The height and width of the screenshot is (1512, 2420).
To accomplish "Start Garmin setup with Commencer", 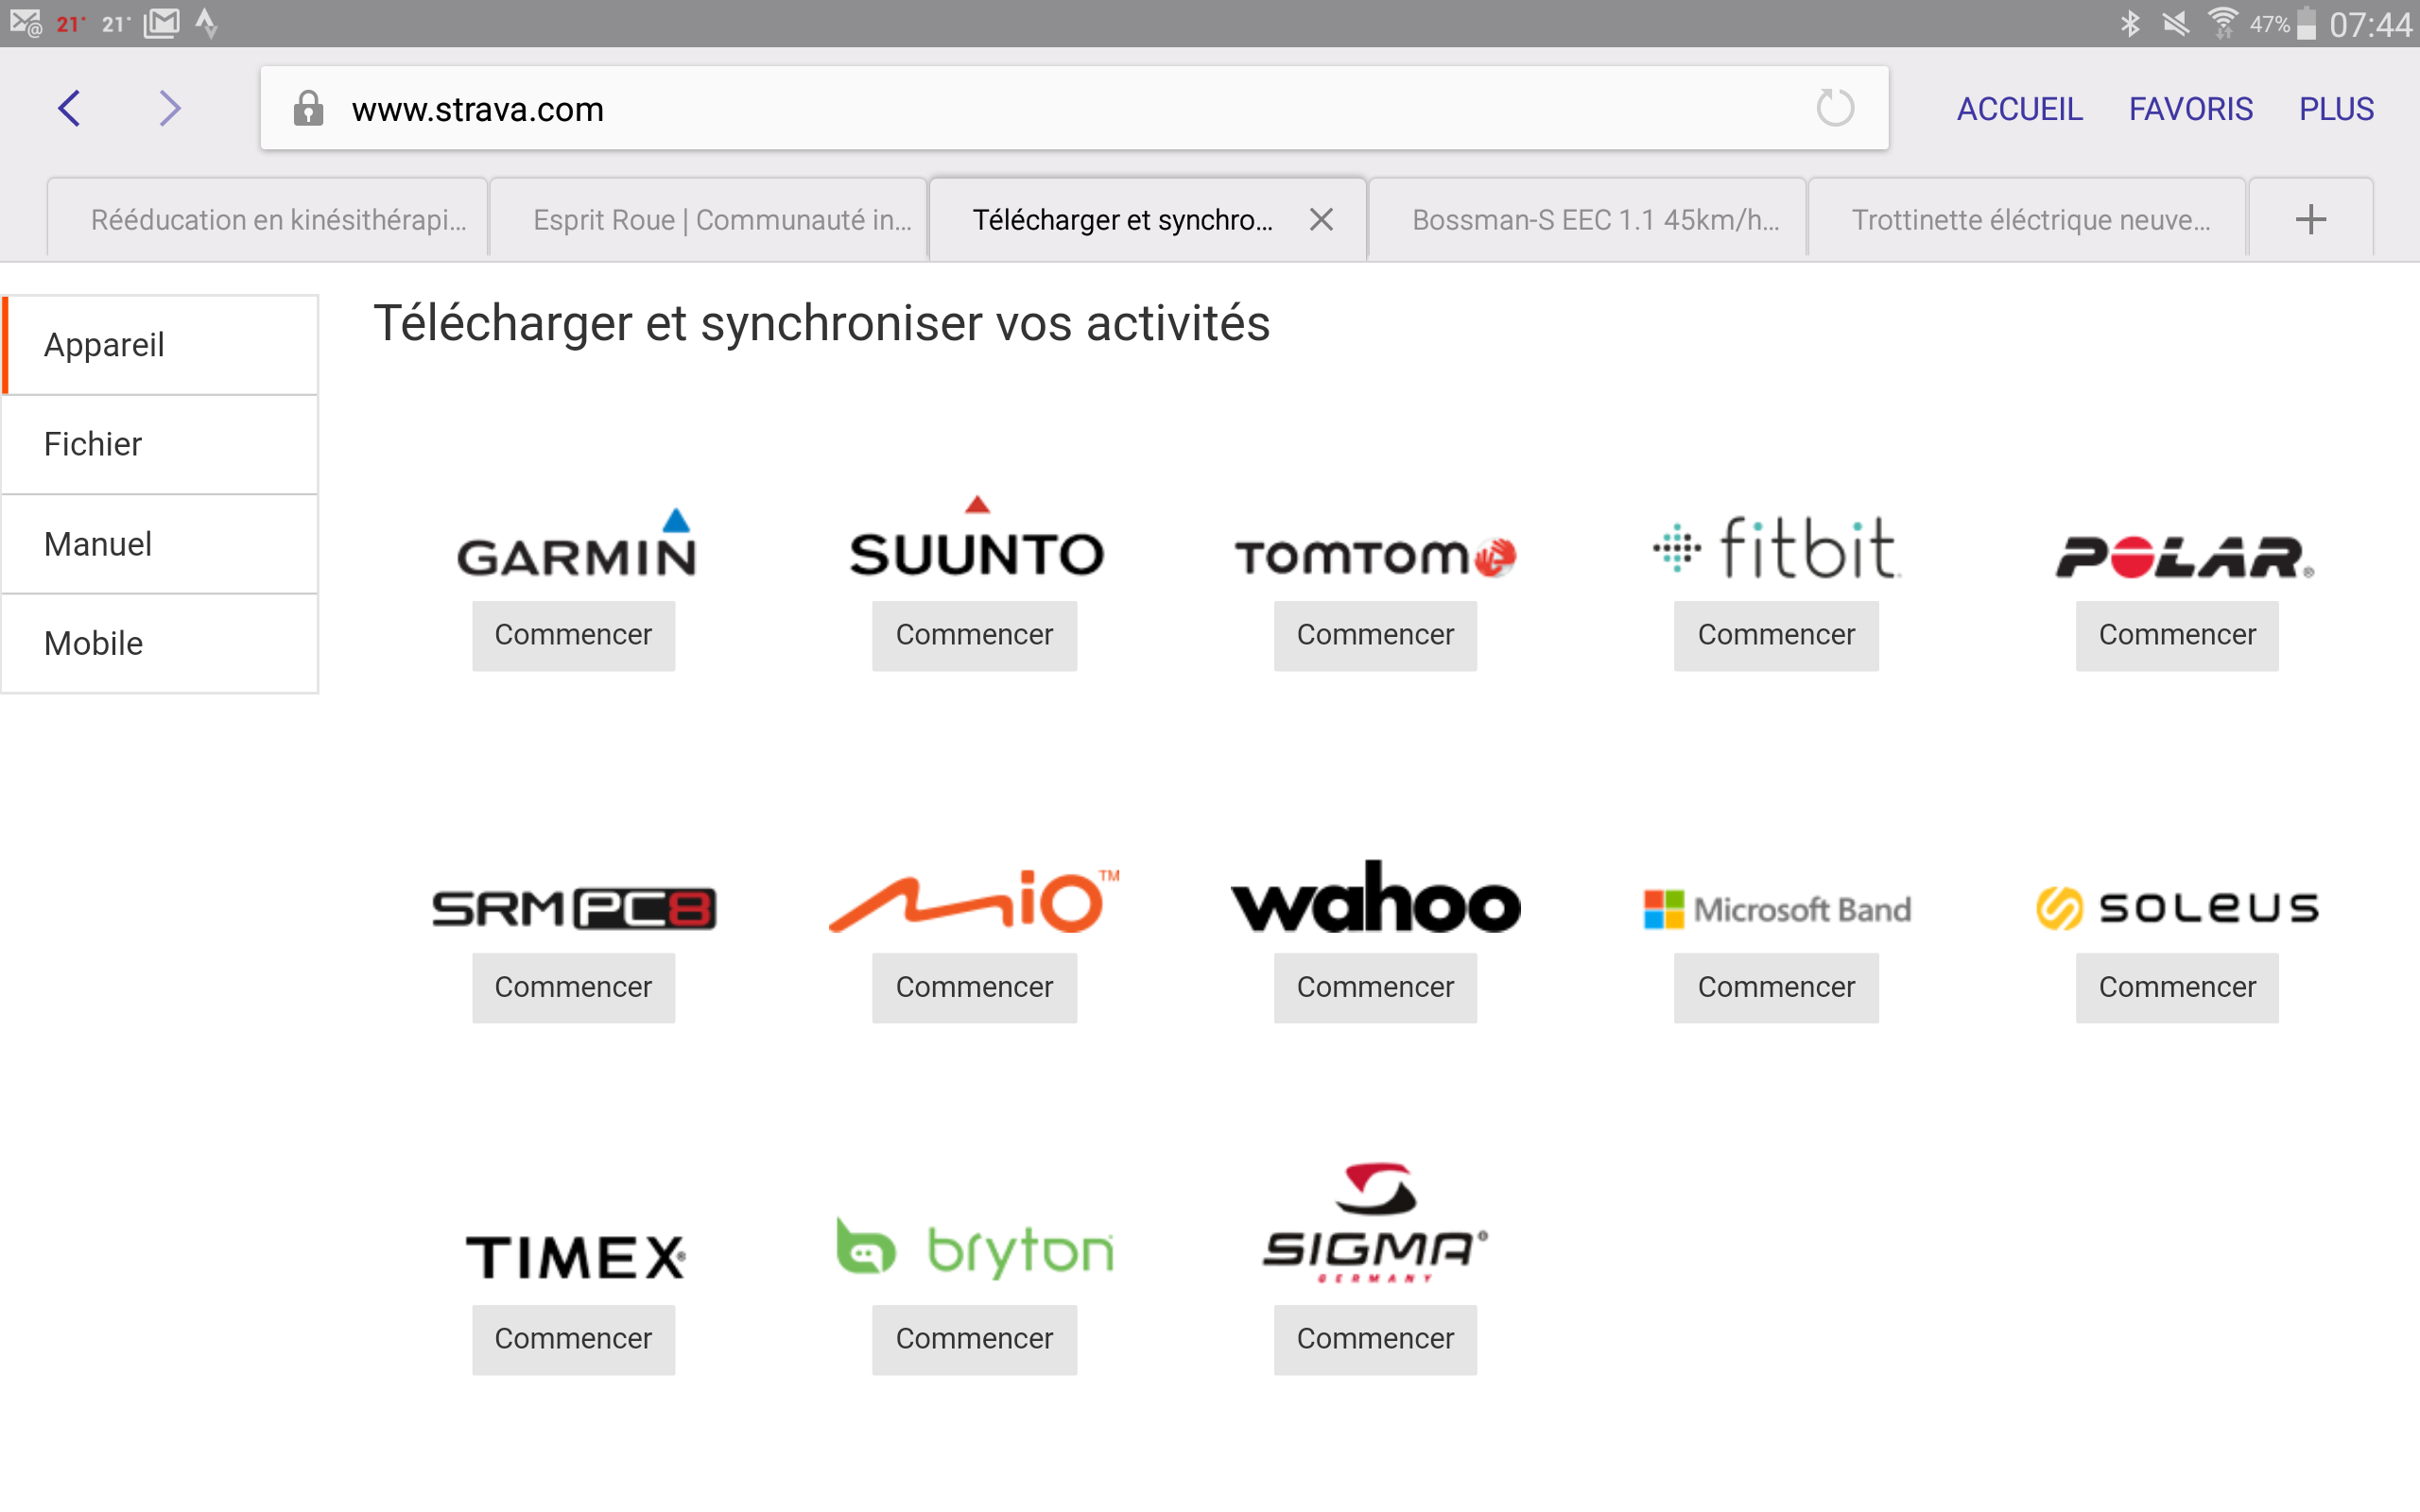I will click(x=573, y=635).
